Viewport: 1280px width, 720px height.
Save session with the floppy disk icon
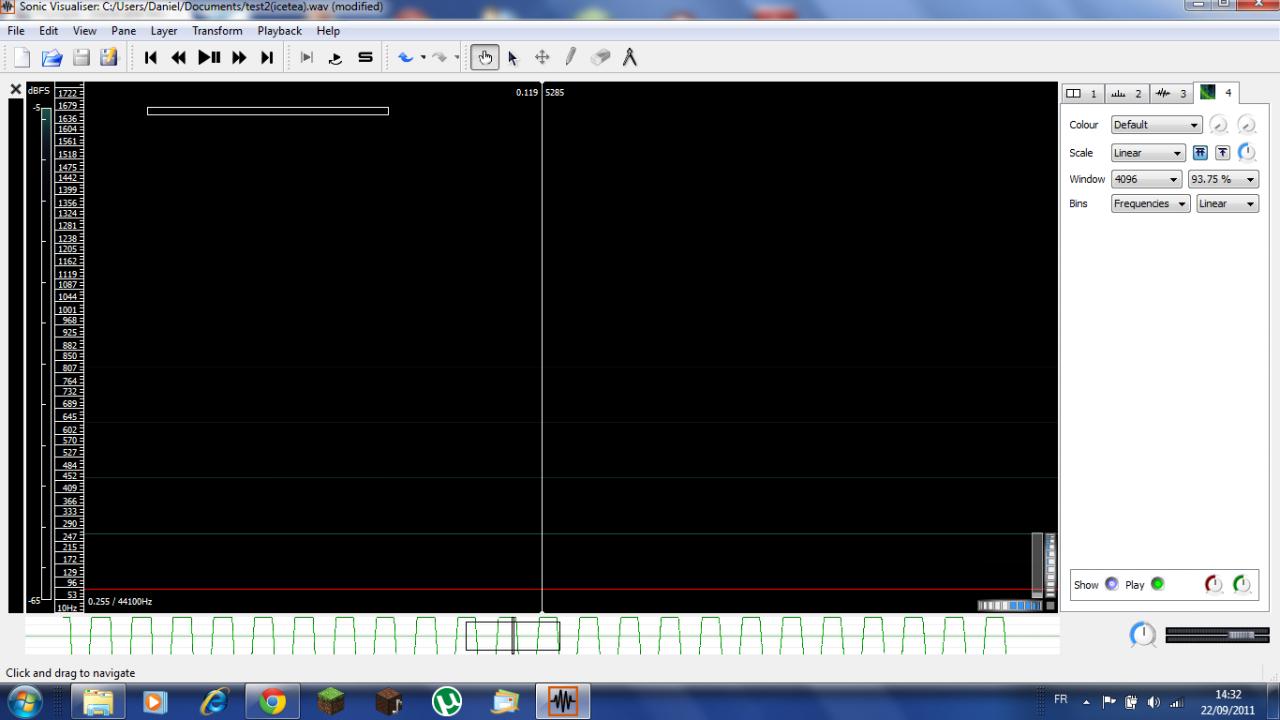point(81,58)
